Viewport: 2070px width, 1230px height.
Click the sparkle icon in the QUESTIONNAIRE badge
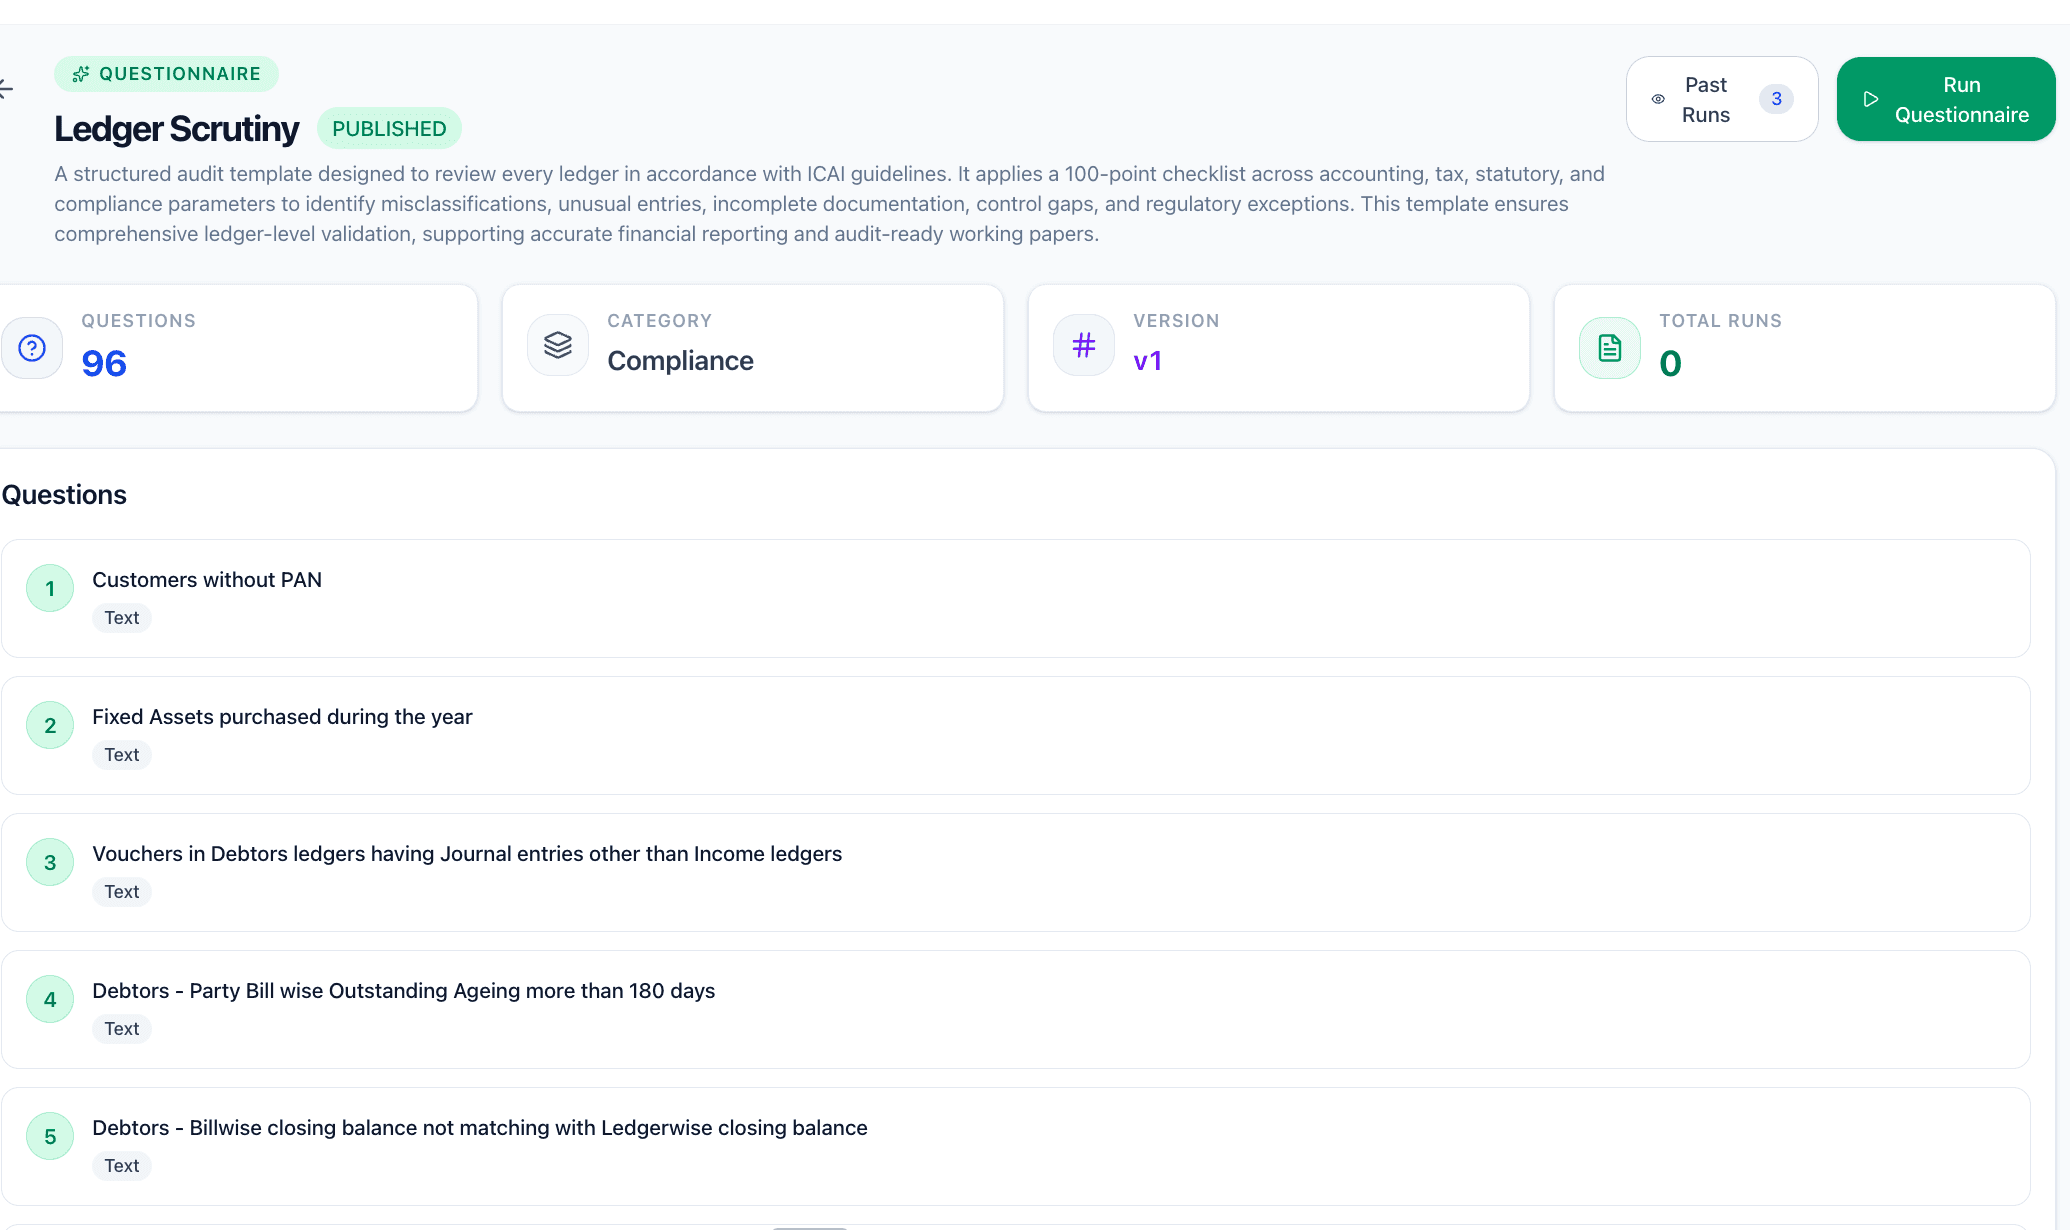(x=80, y=73)
